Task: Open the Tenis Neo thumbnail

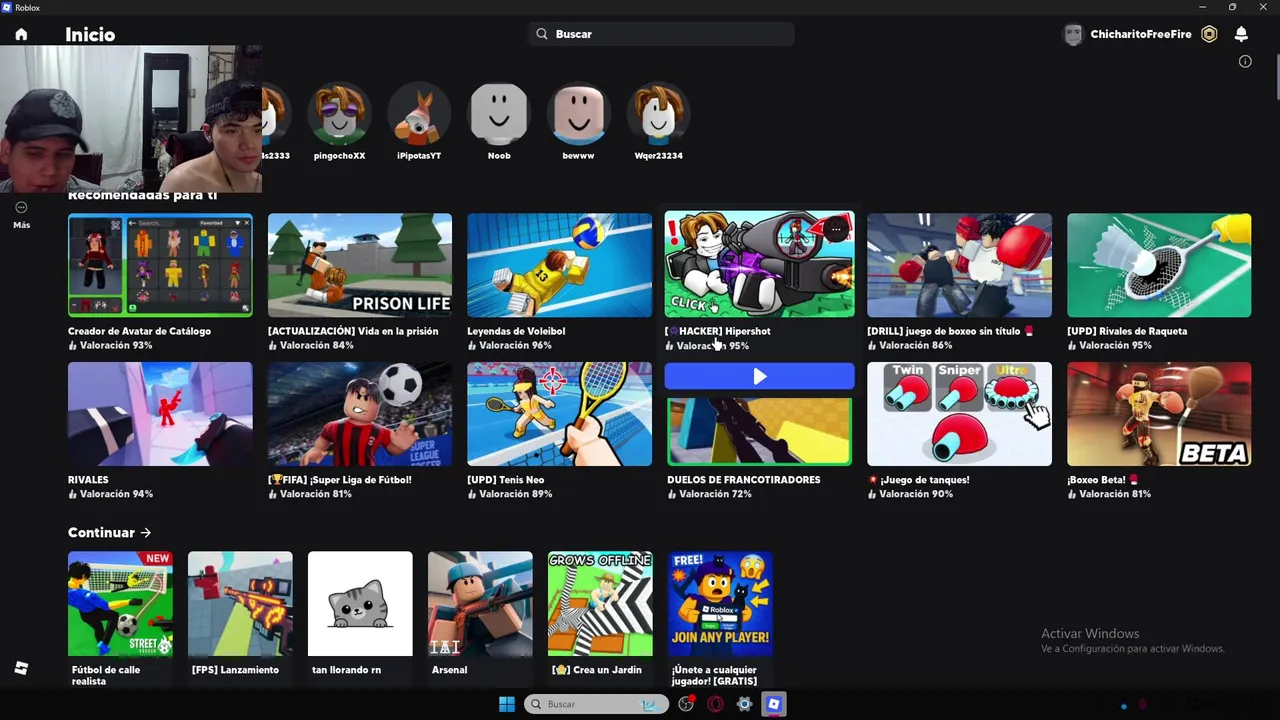Action: click(559, 414)
